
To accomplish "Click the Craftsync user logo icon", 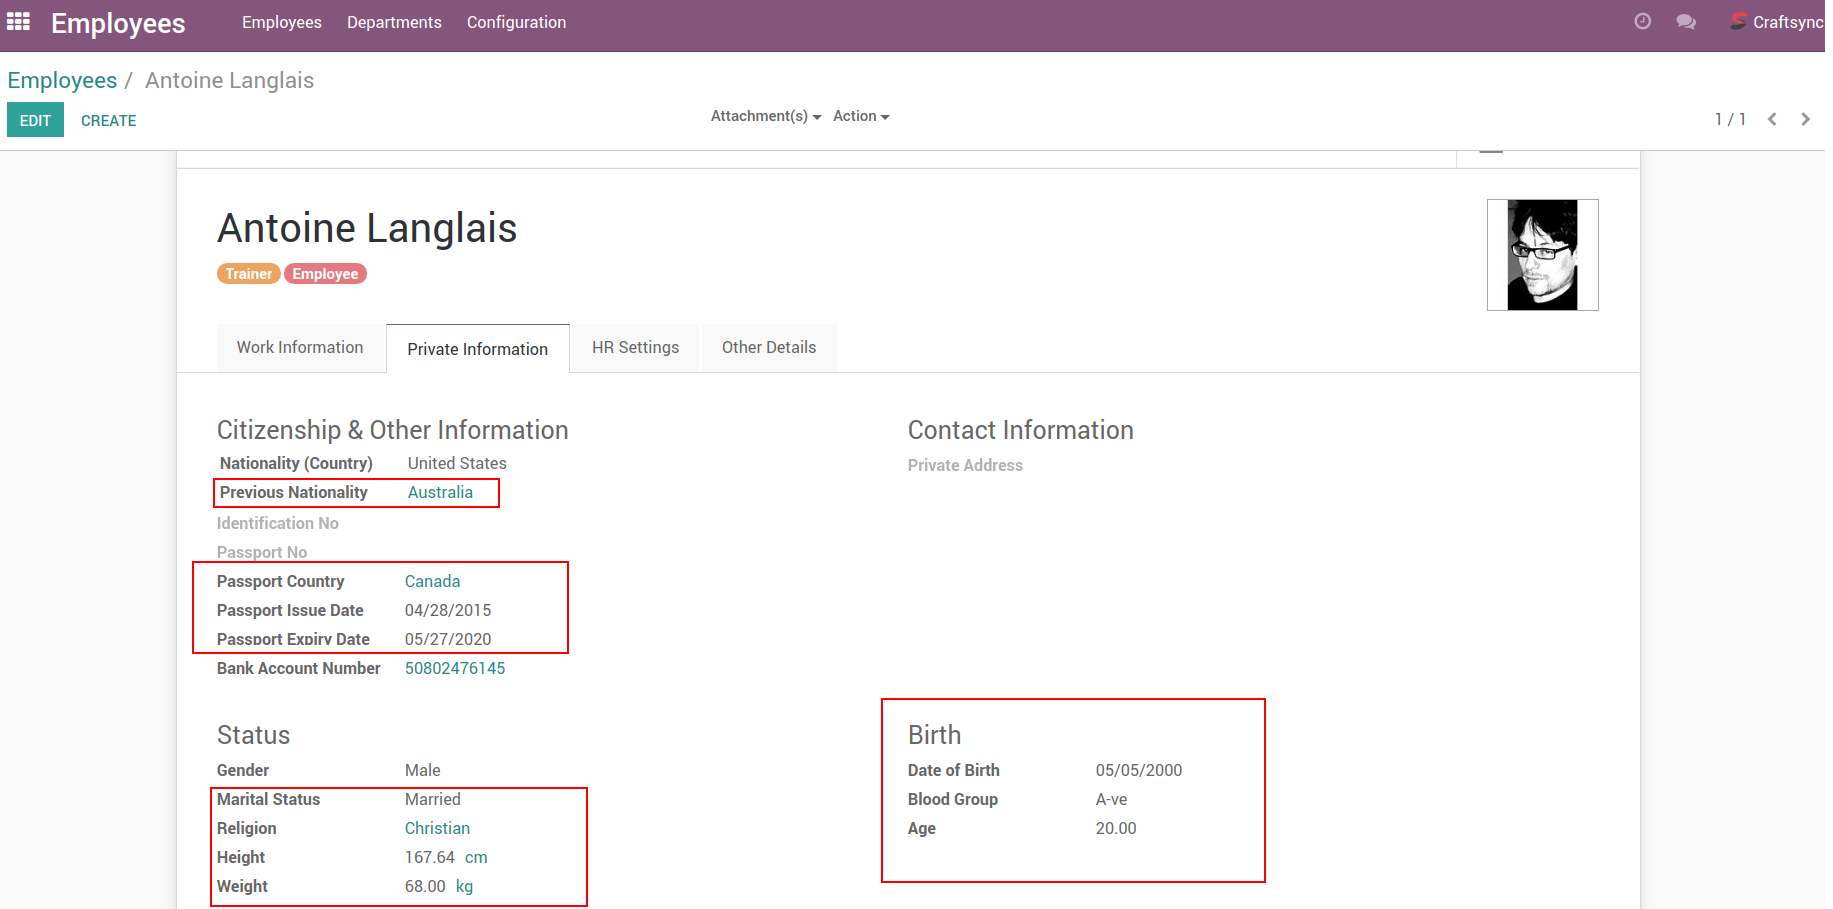I will pyautogui.click(x=1739, y=21).
